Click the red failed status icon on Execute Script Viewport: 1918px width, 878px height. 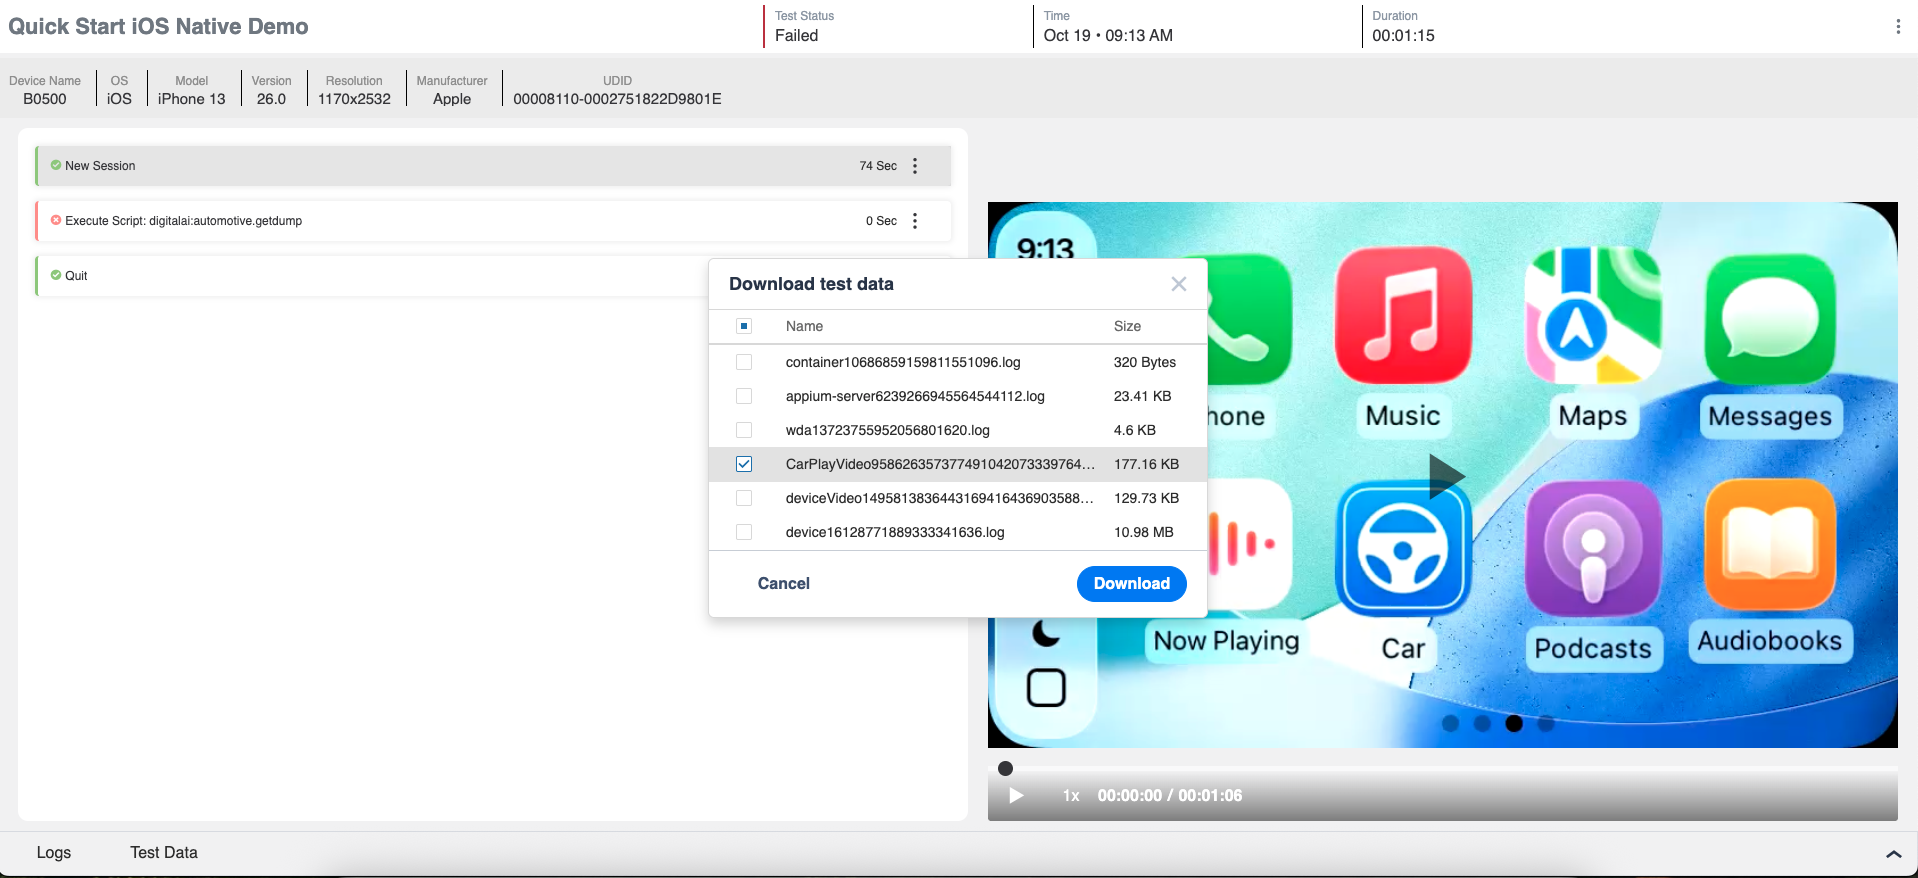(56, 220)
